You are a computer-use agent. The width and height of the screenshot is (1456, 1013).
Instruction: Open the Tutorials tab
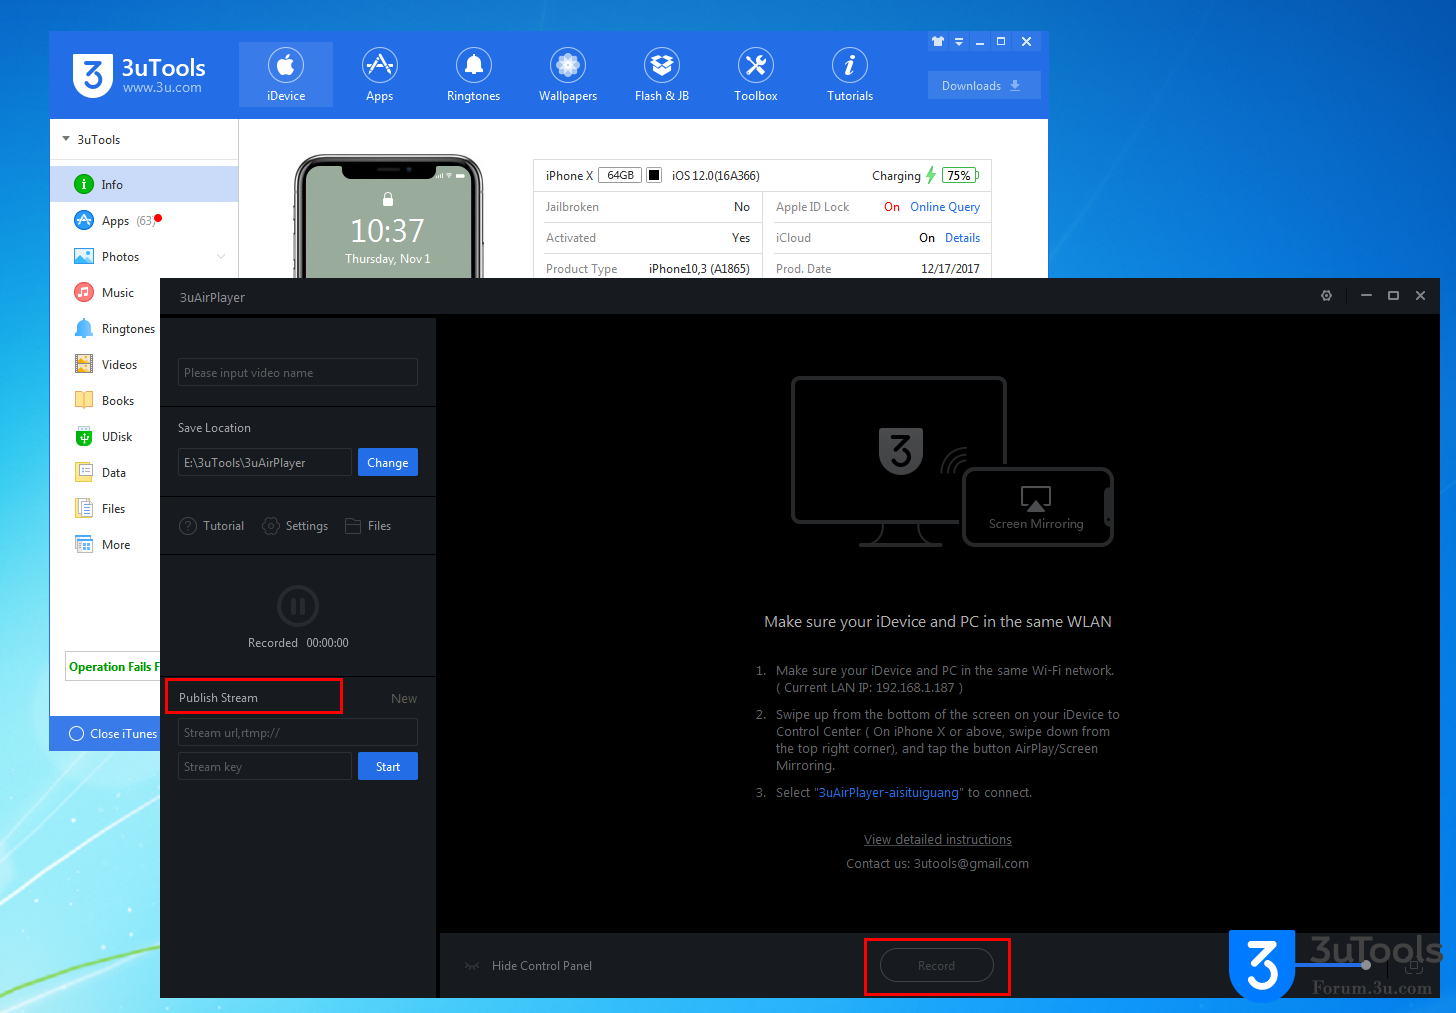[850, 75]
